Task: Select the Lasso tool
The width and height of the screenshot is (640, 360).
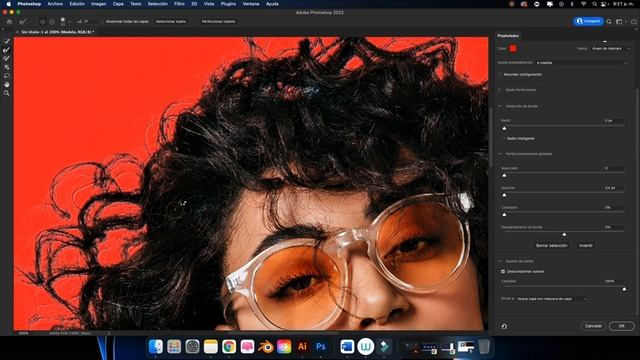Action: [7, 76]
